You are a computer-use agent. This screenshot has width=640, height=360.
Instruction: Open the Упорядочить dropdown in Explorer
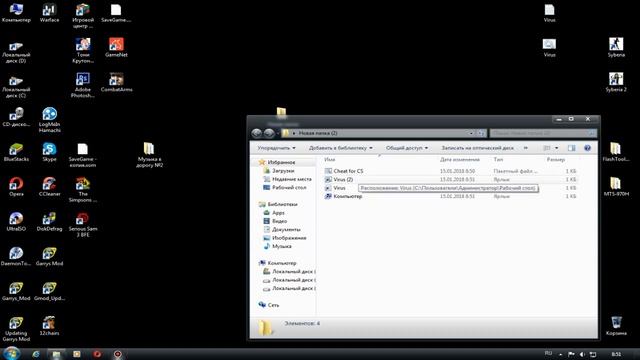(x=276, y=148)
